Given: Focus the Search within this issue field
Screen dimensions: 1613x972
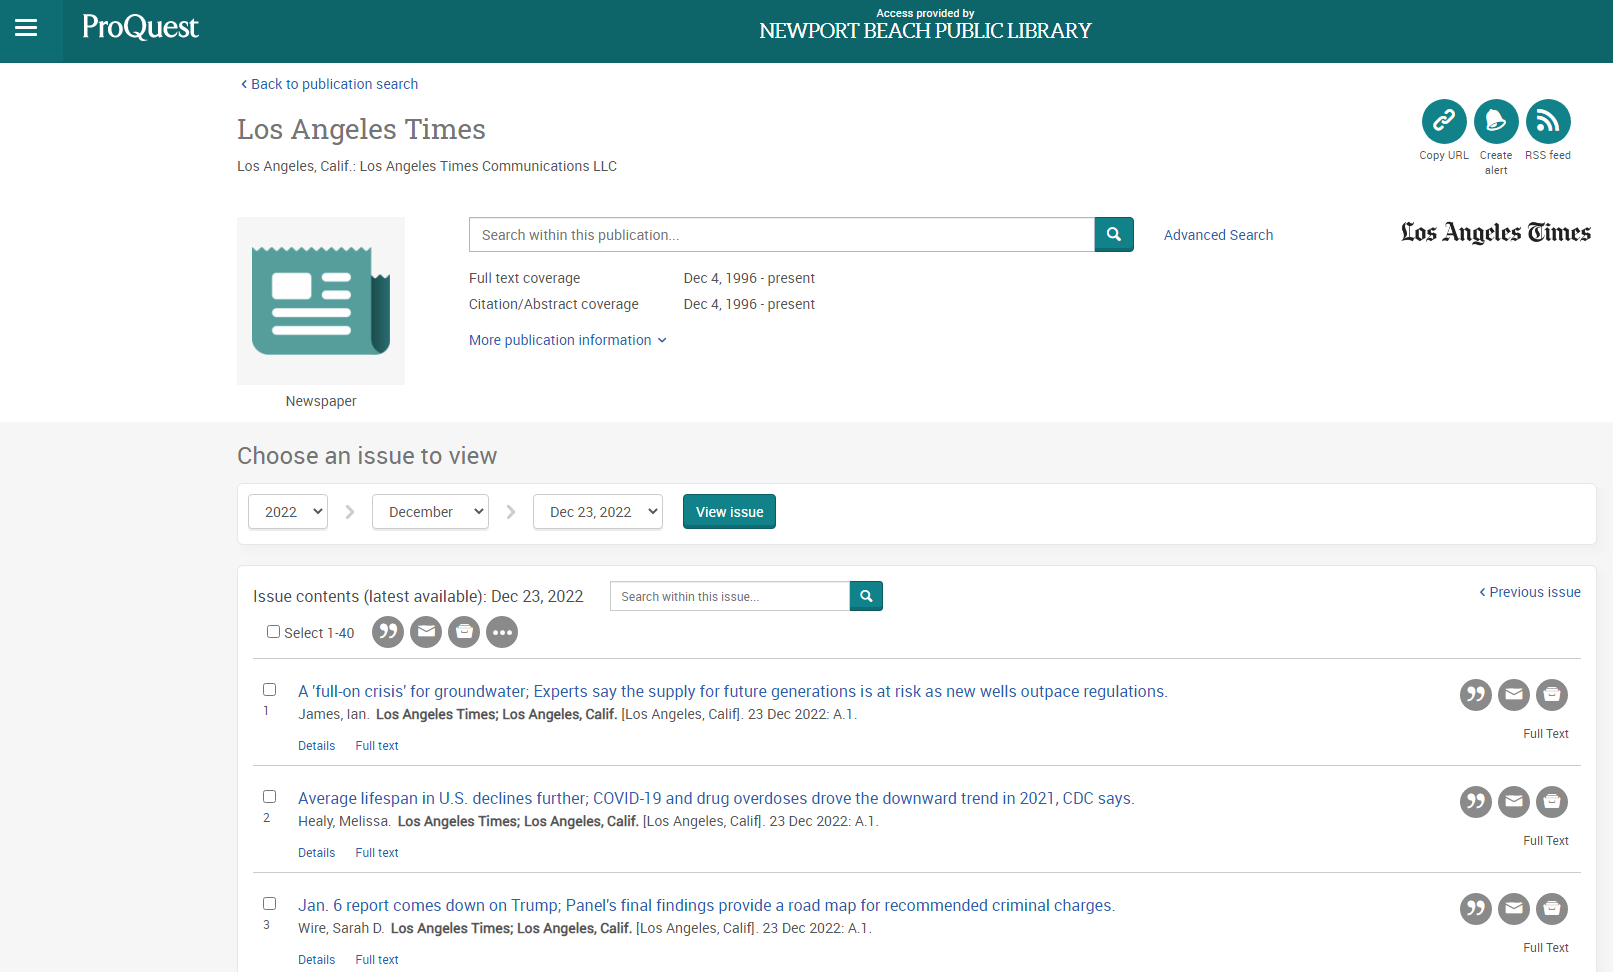Looking at the screenshot, I should tap(730, 596).
